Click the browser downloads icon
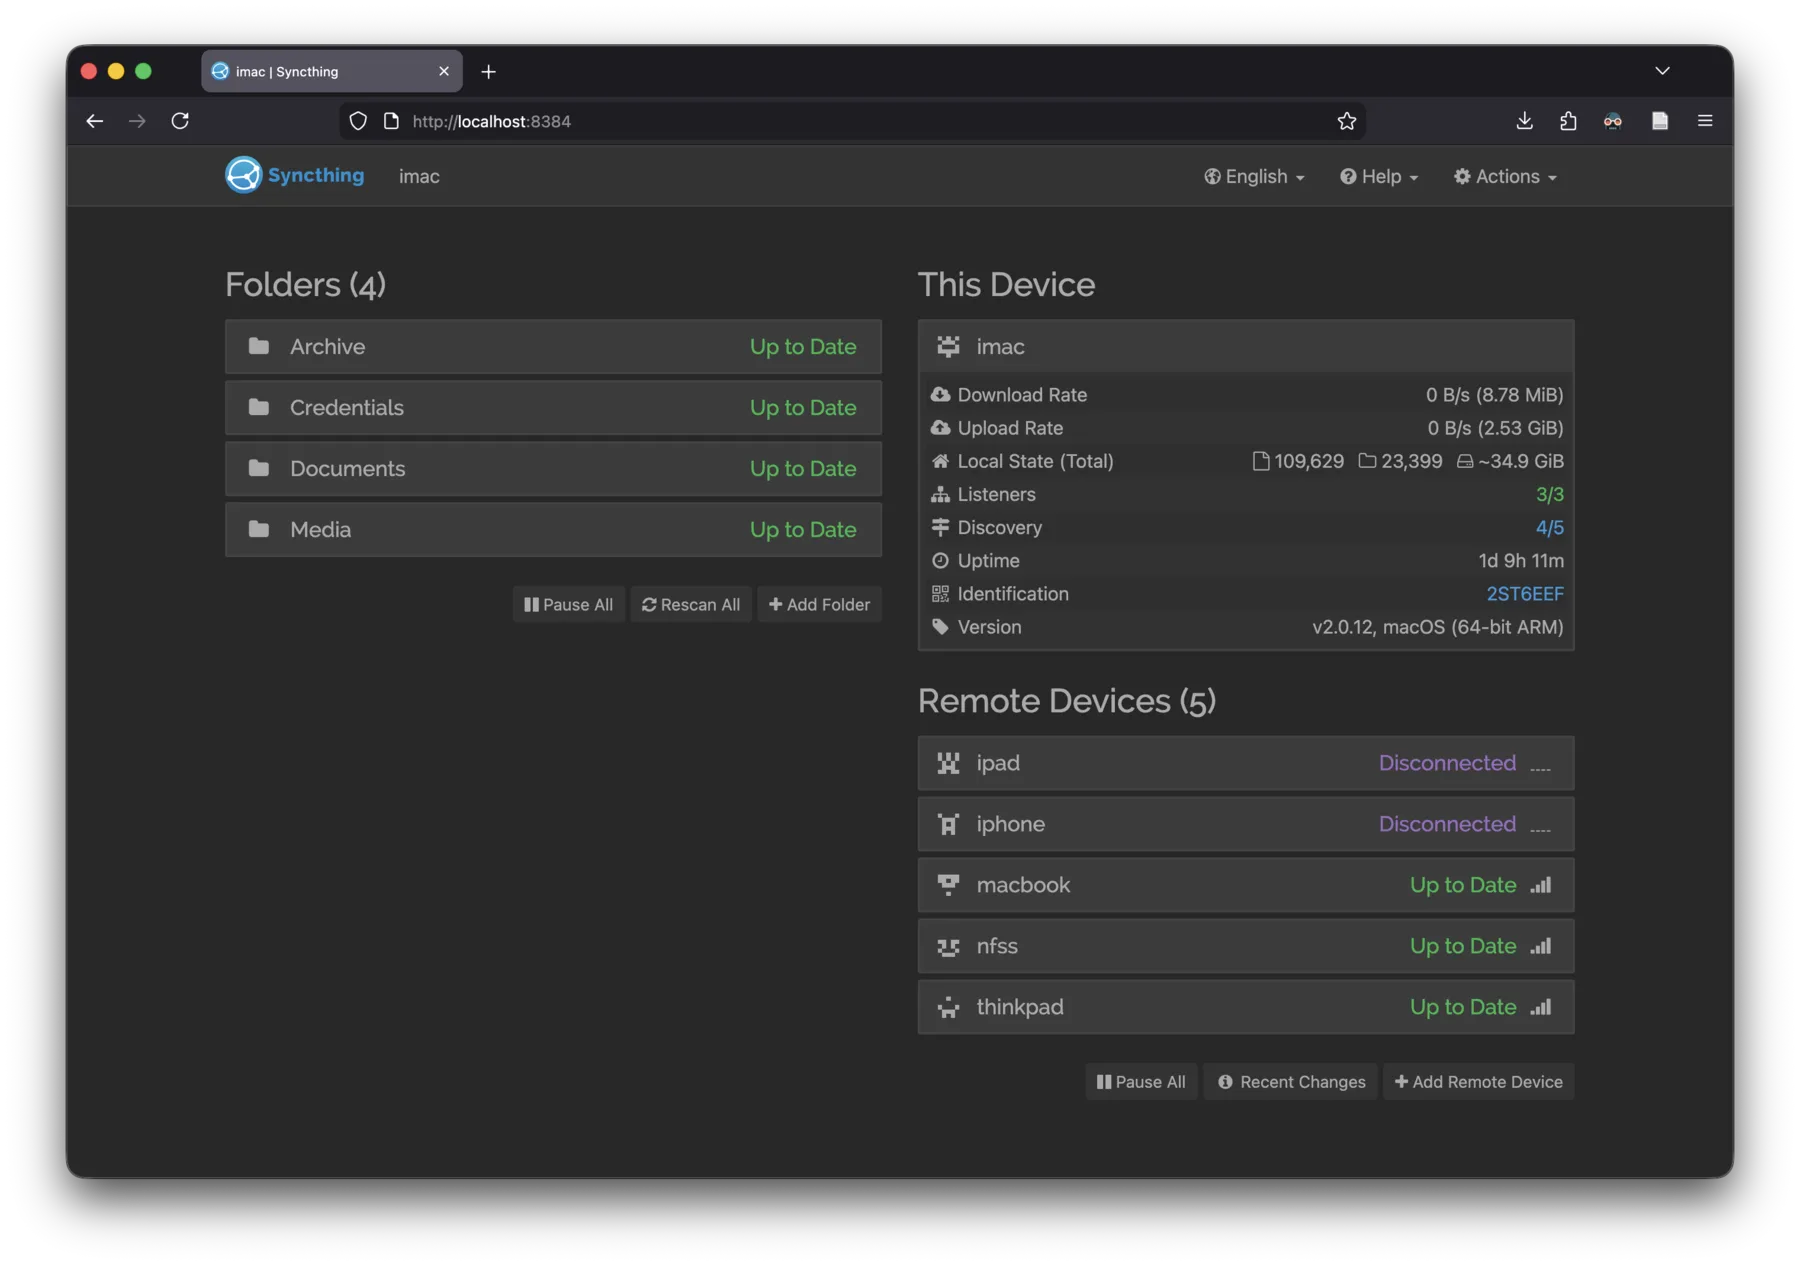Image resolution: width=1800 pixels, height=1266 pixels. 1523,121
